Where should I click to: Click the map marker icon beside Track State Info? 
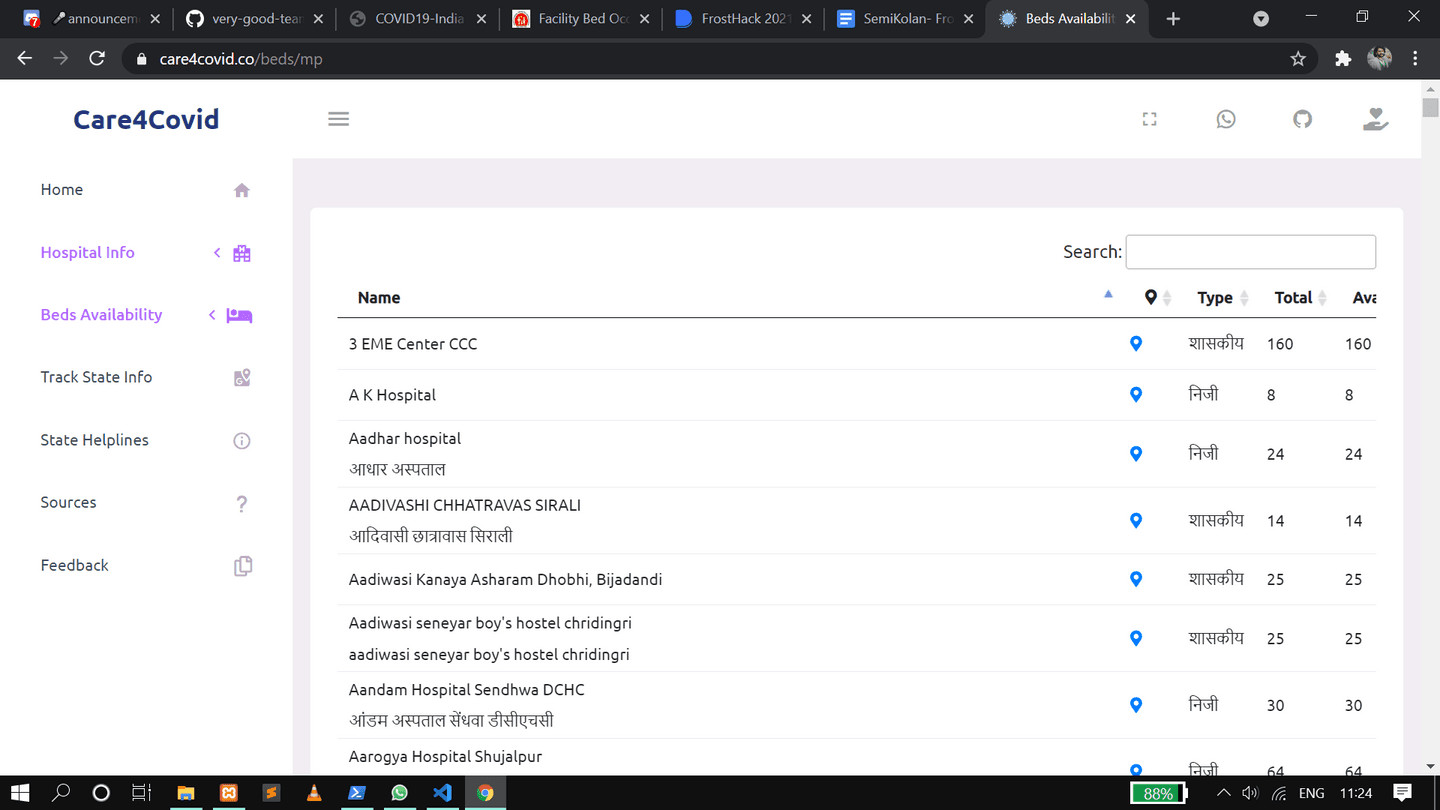[242, 378]
